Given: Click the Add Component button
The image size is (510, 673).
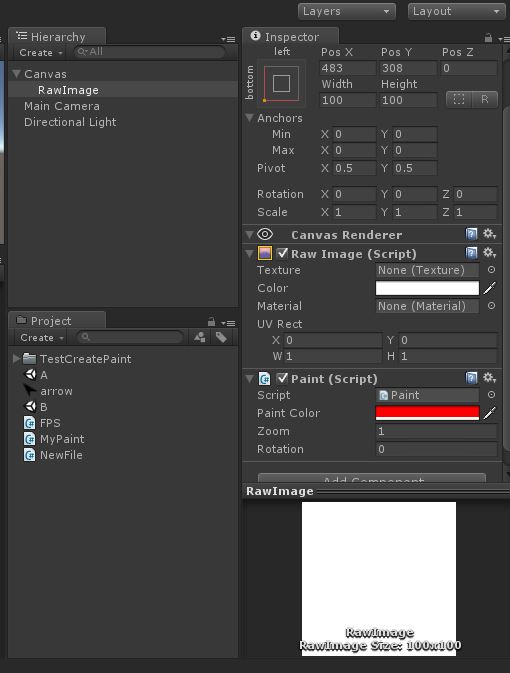Looking at the screenshot, I should tap(372, 479).
